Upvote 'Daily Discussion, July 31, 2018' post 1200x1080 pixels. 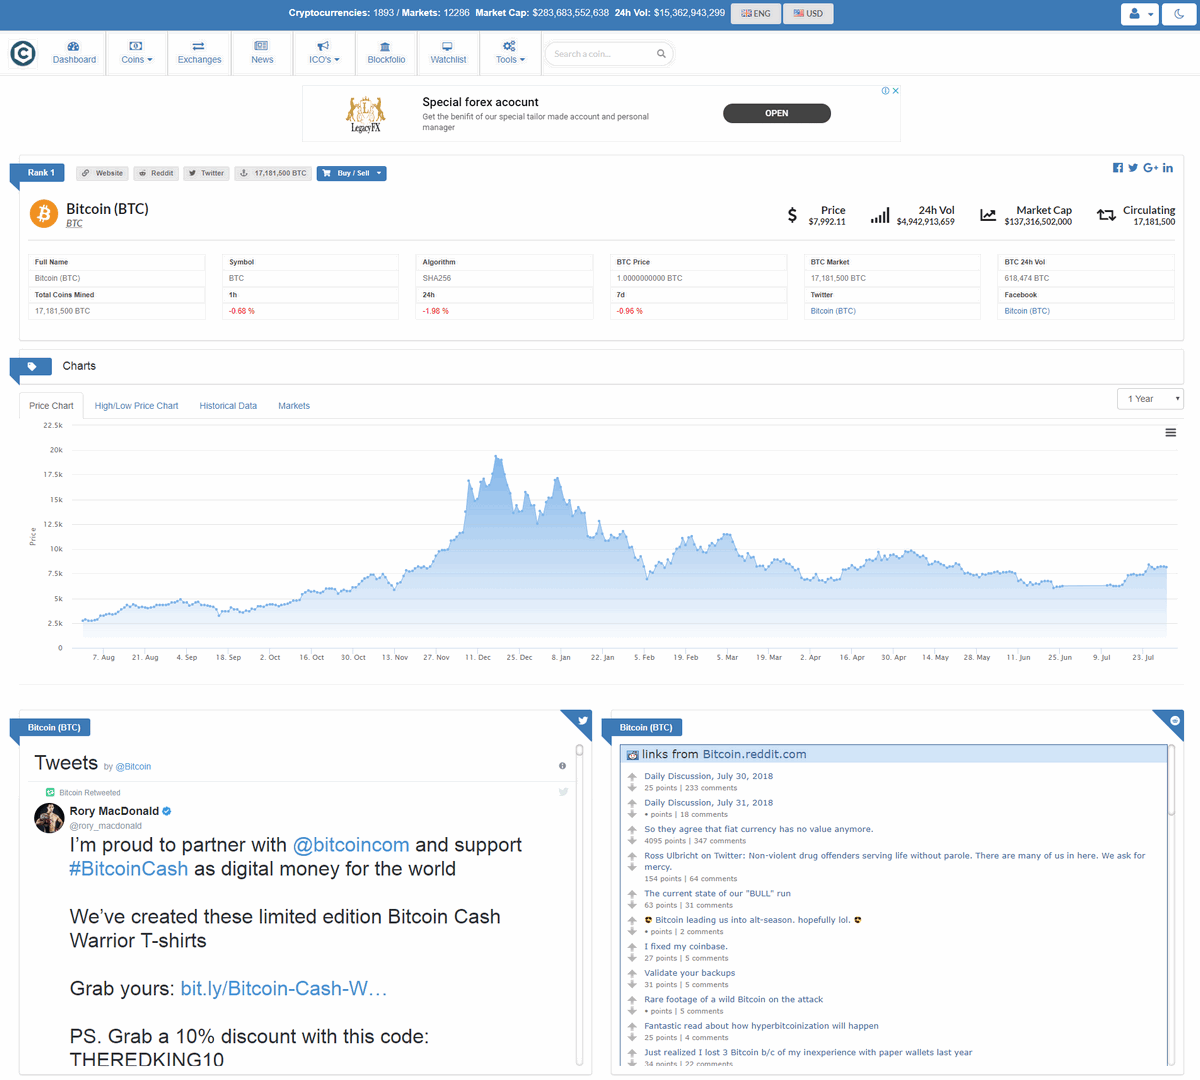[632, 802]
